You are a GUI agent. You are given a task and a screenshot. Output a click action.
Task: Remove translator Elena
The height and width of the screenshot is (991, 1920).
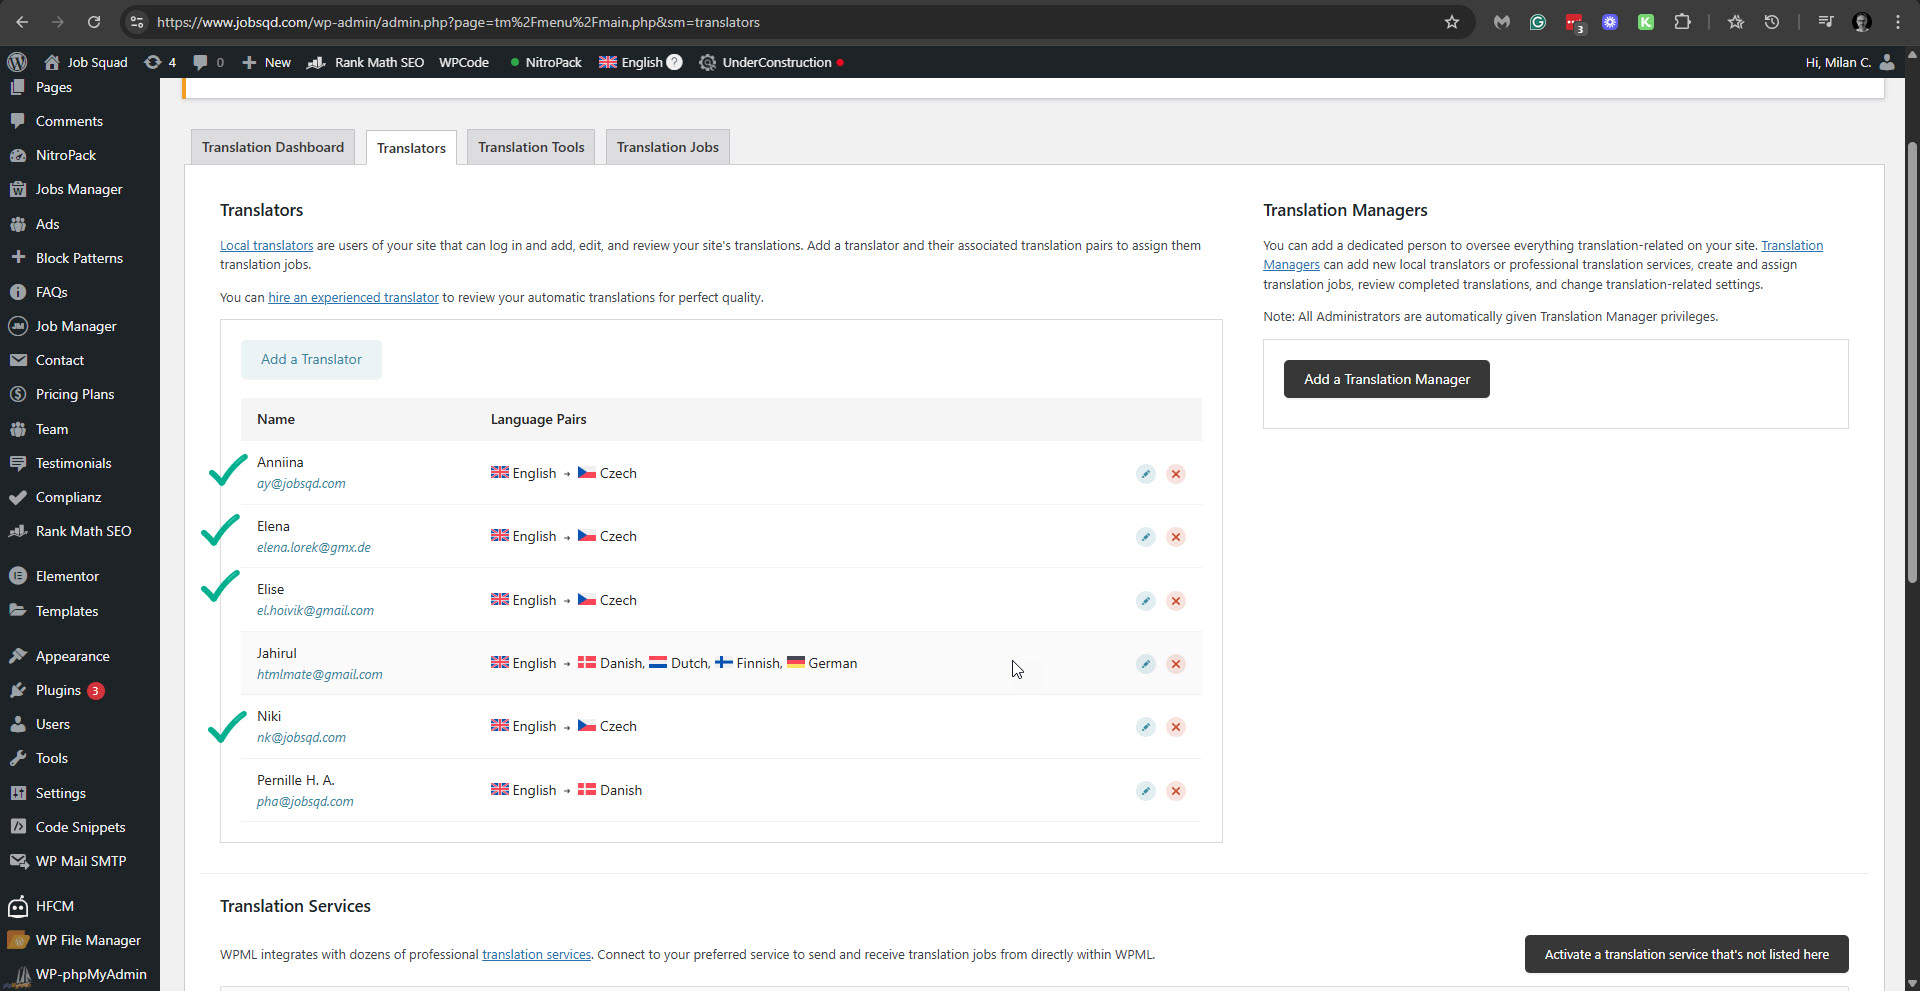click(1176, 537)
